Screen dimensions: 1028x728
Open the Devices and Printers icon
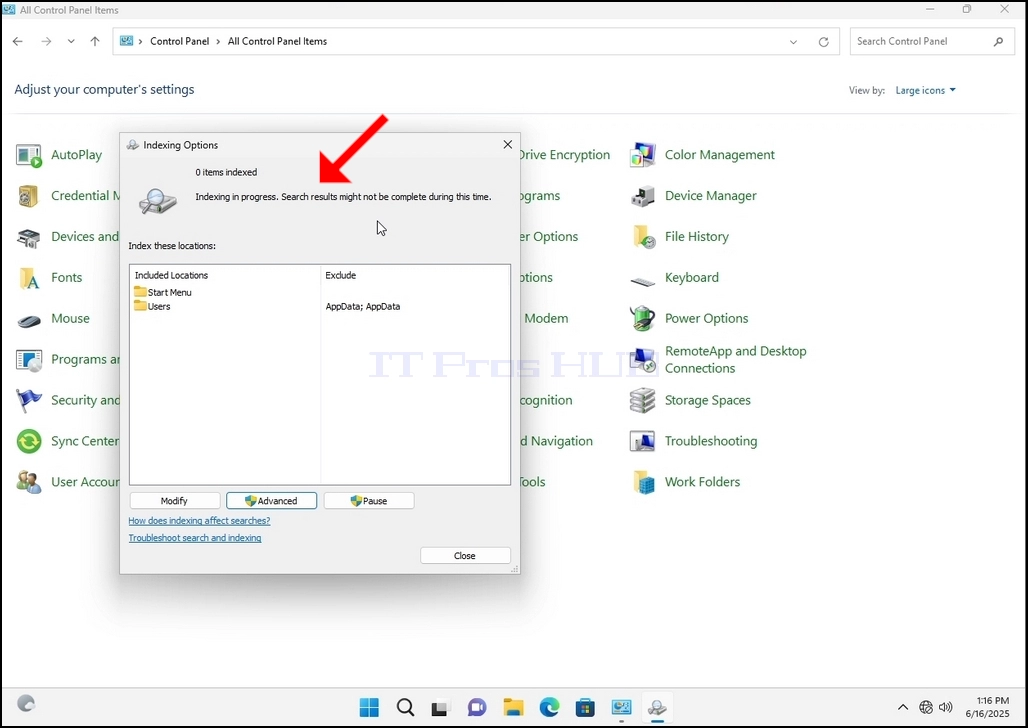pos(29,237)
